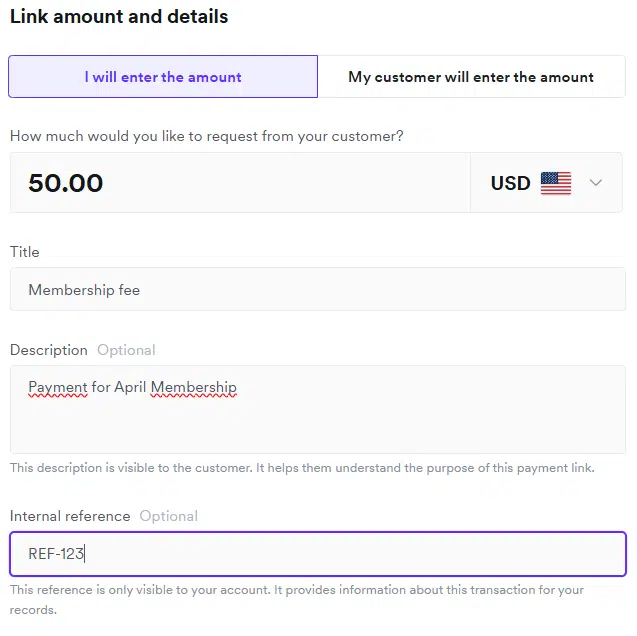
Task: Click the US flag icon
Action: point(556,183)
